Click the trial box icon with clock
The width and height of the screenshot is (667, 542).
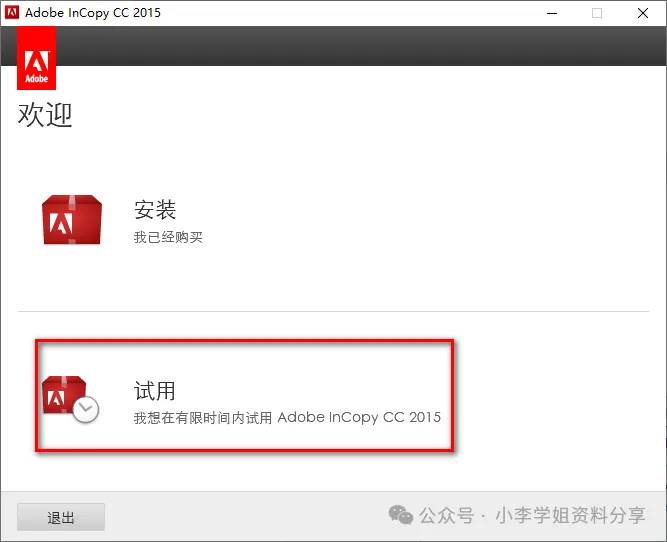(x=71, y=399)
